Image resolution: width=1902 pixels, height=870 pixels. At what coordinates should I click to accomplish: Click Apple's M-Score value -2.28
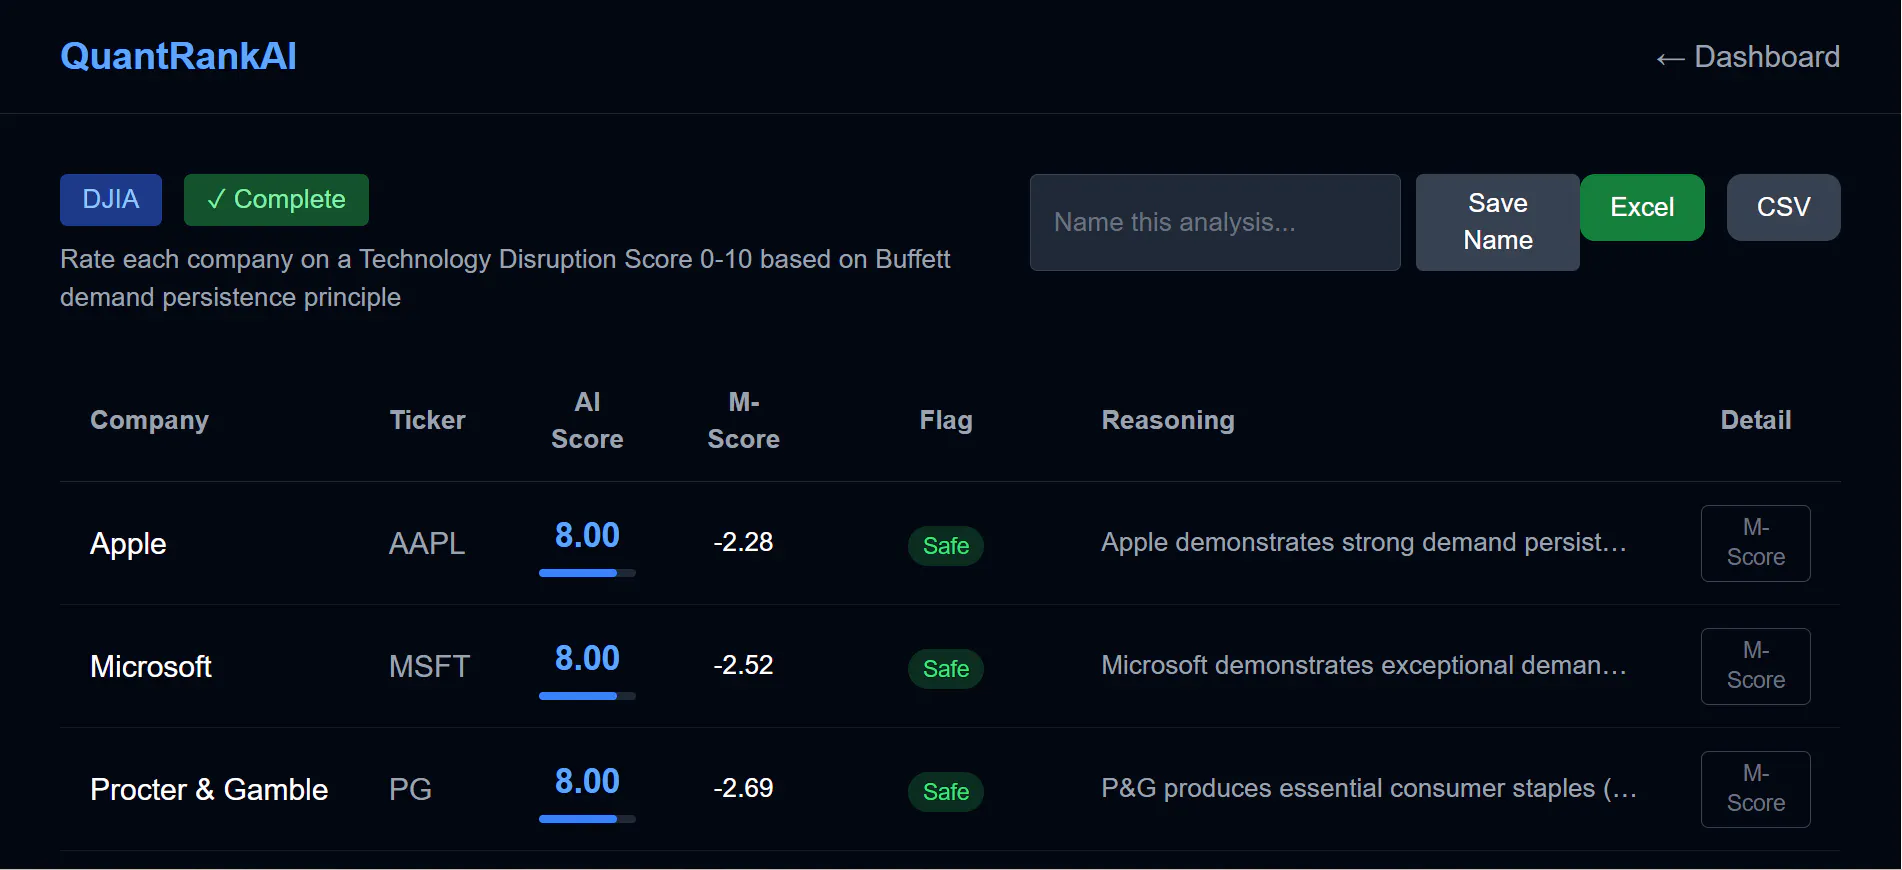(743, 542)
